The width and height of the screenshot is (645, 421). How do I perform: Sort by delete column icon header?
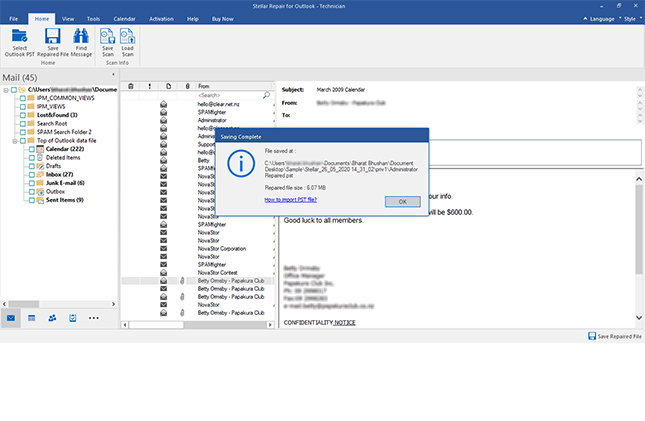coord(131,86)
